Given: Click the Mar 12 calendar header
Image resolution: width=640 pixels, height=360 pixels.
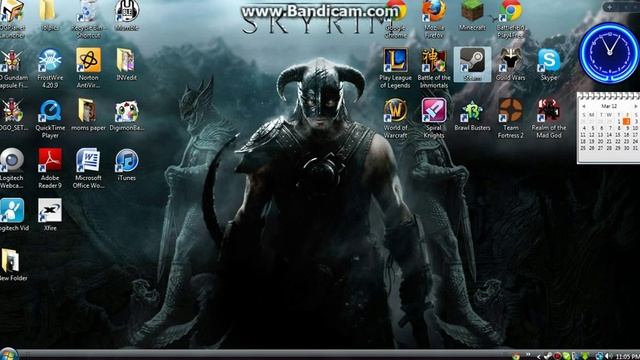Looking at the screenshot, I should (609, 106).
